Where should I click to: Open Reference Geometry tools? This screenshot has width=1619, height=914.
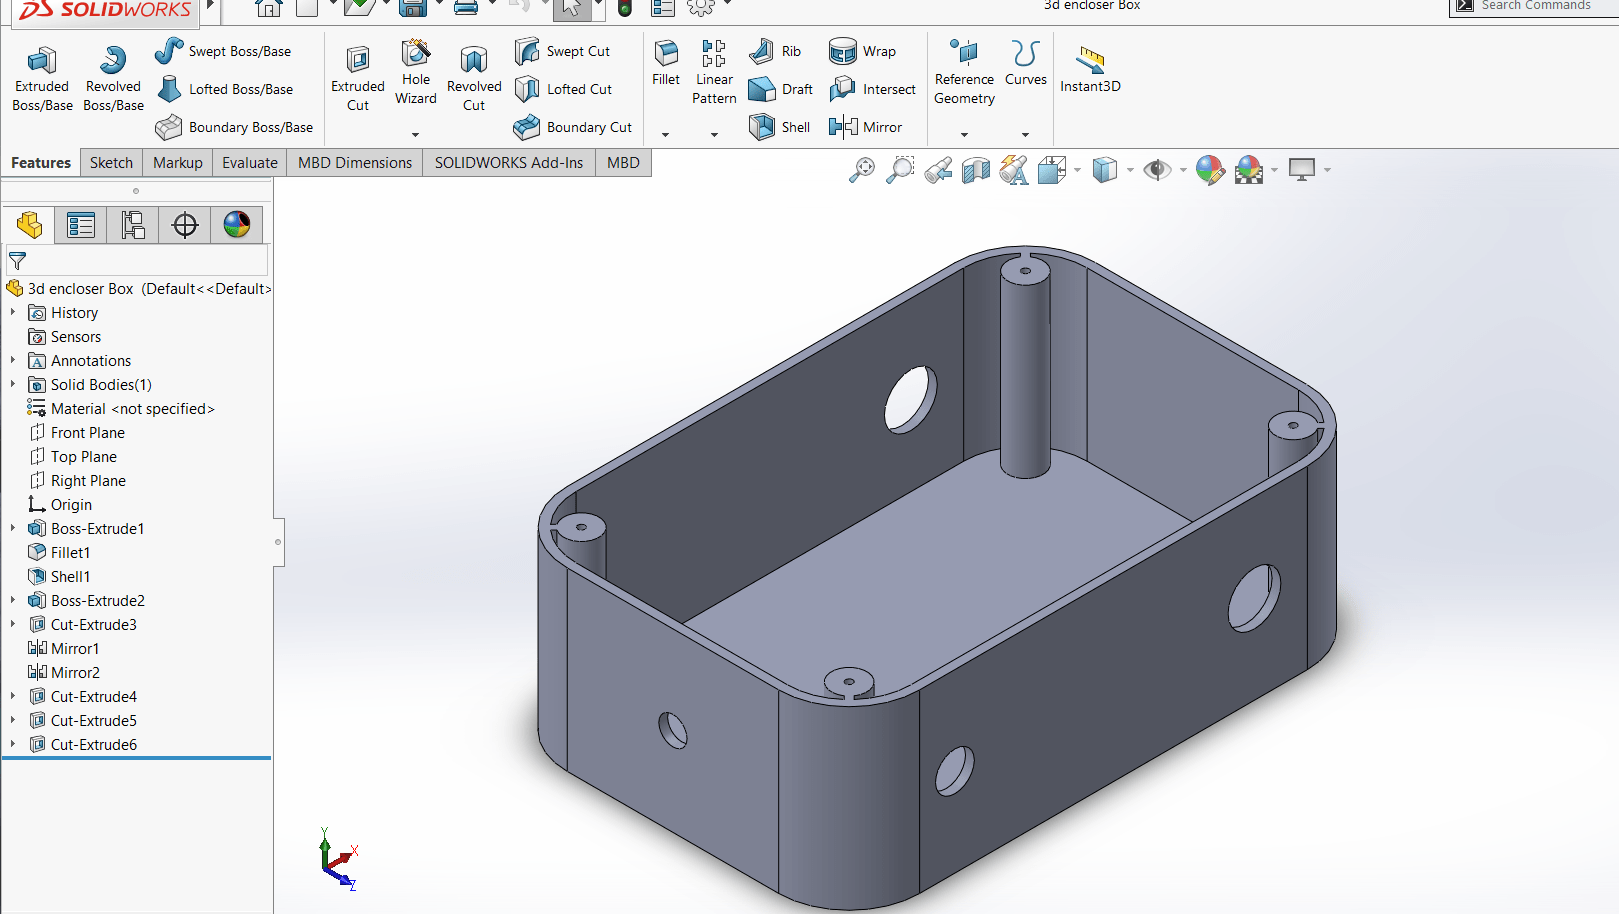click(x=964, y=73)
